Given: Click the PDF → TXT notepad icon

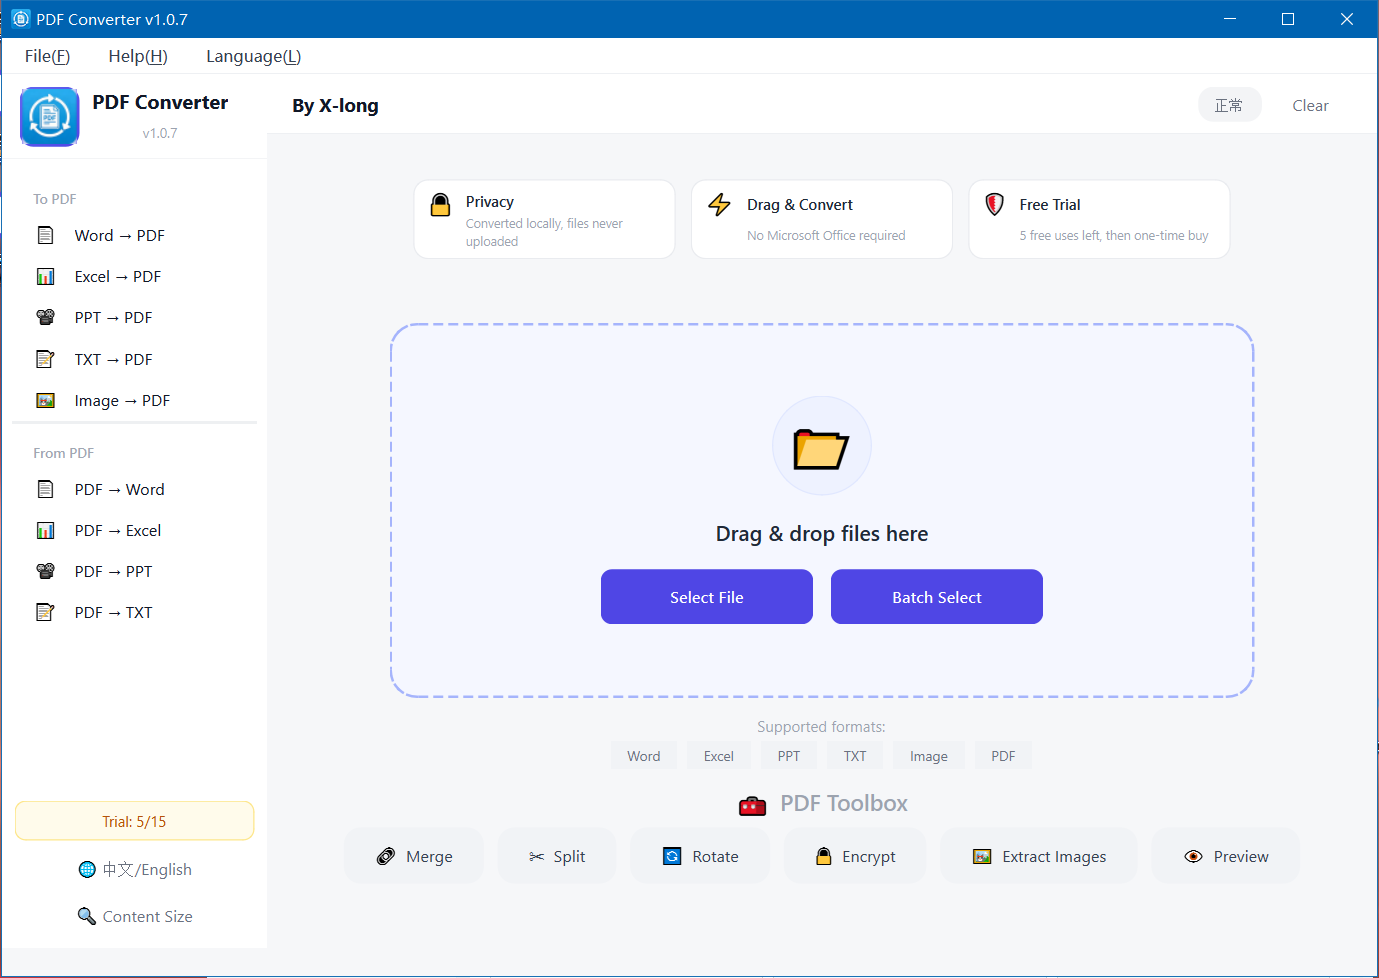Looking at the screenshot, I should coord(45,612).
